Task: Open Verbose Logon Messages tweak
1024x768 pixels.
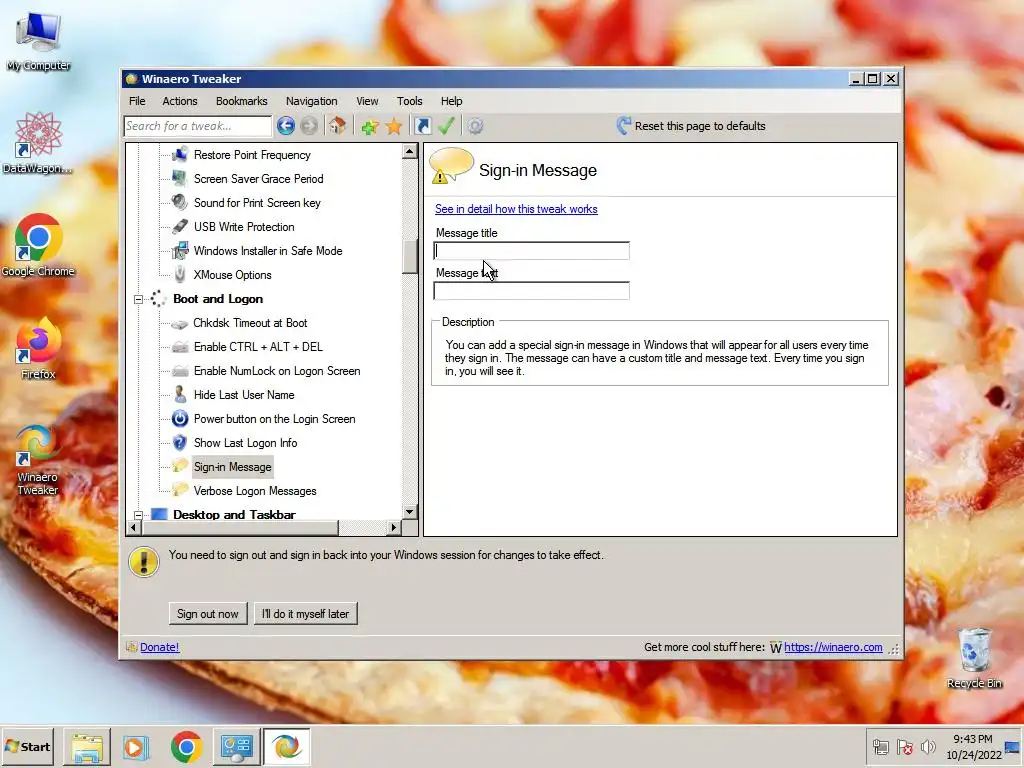Action: click(x=255, y=491)
